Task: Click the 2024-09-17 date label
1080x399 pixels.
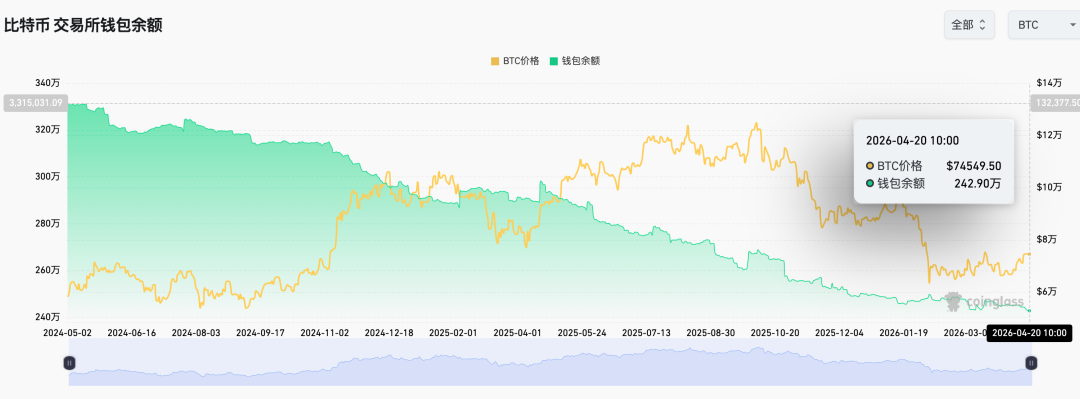Action: coord(261,332)
